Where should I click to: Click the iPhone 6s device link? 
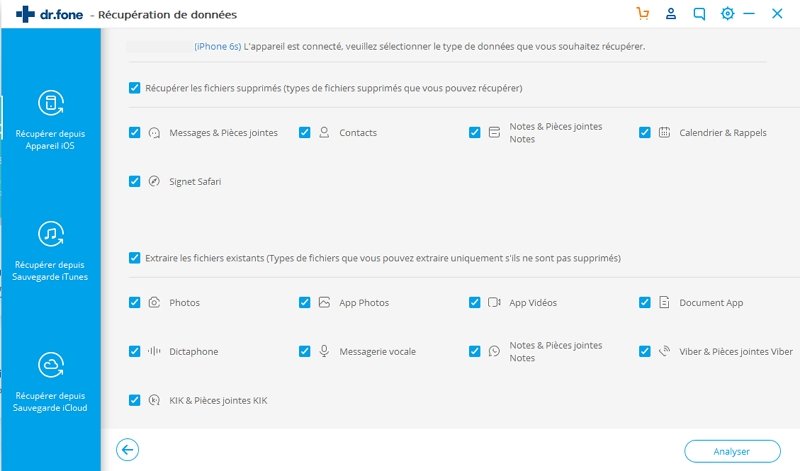(x=218, y=46)
